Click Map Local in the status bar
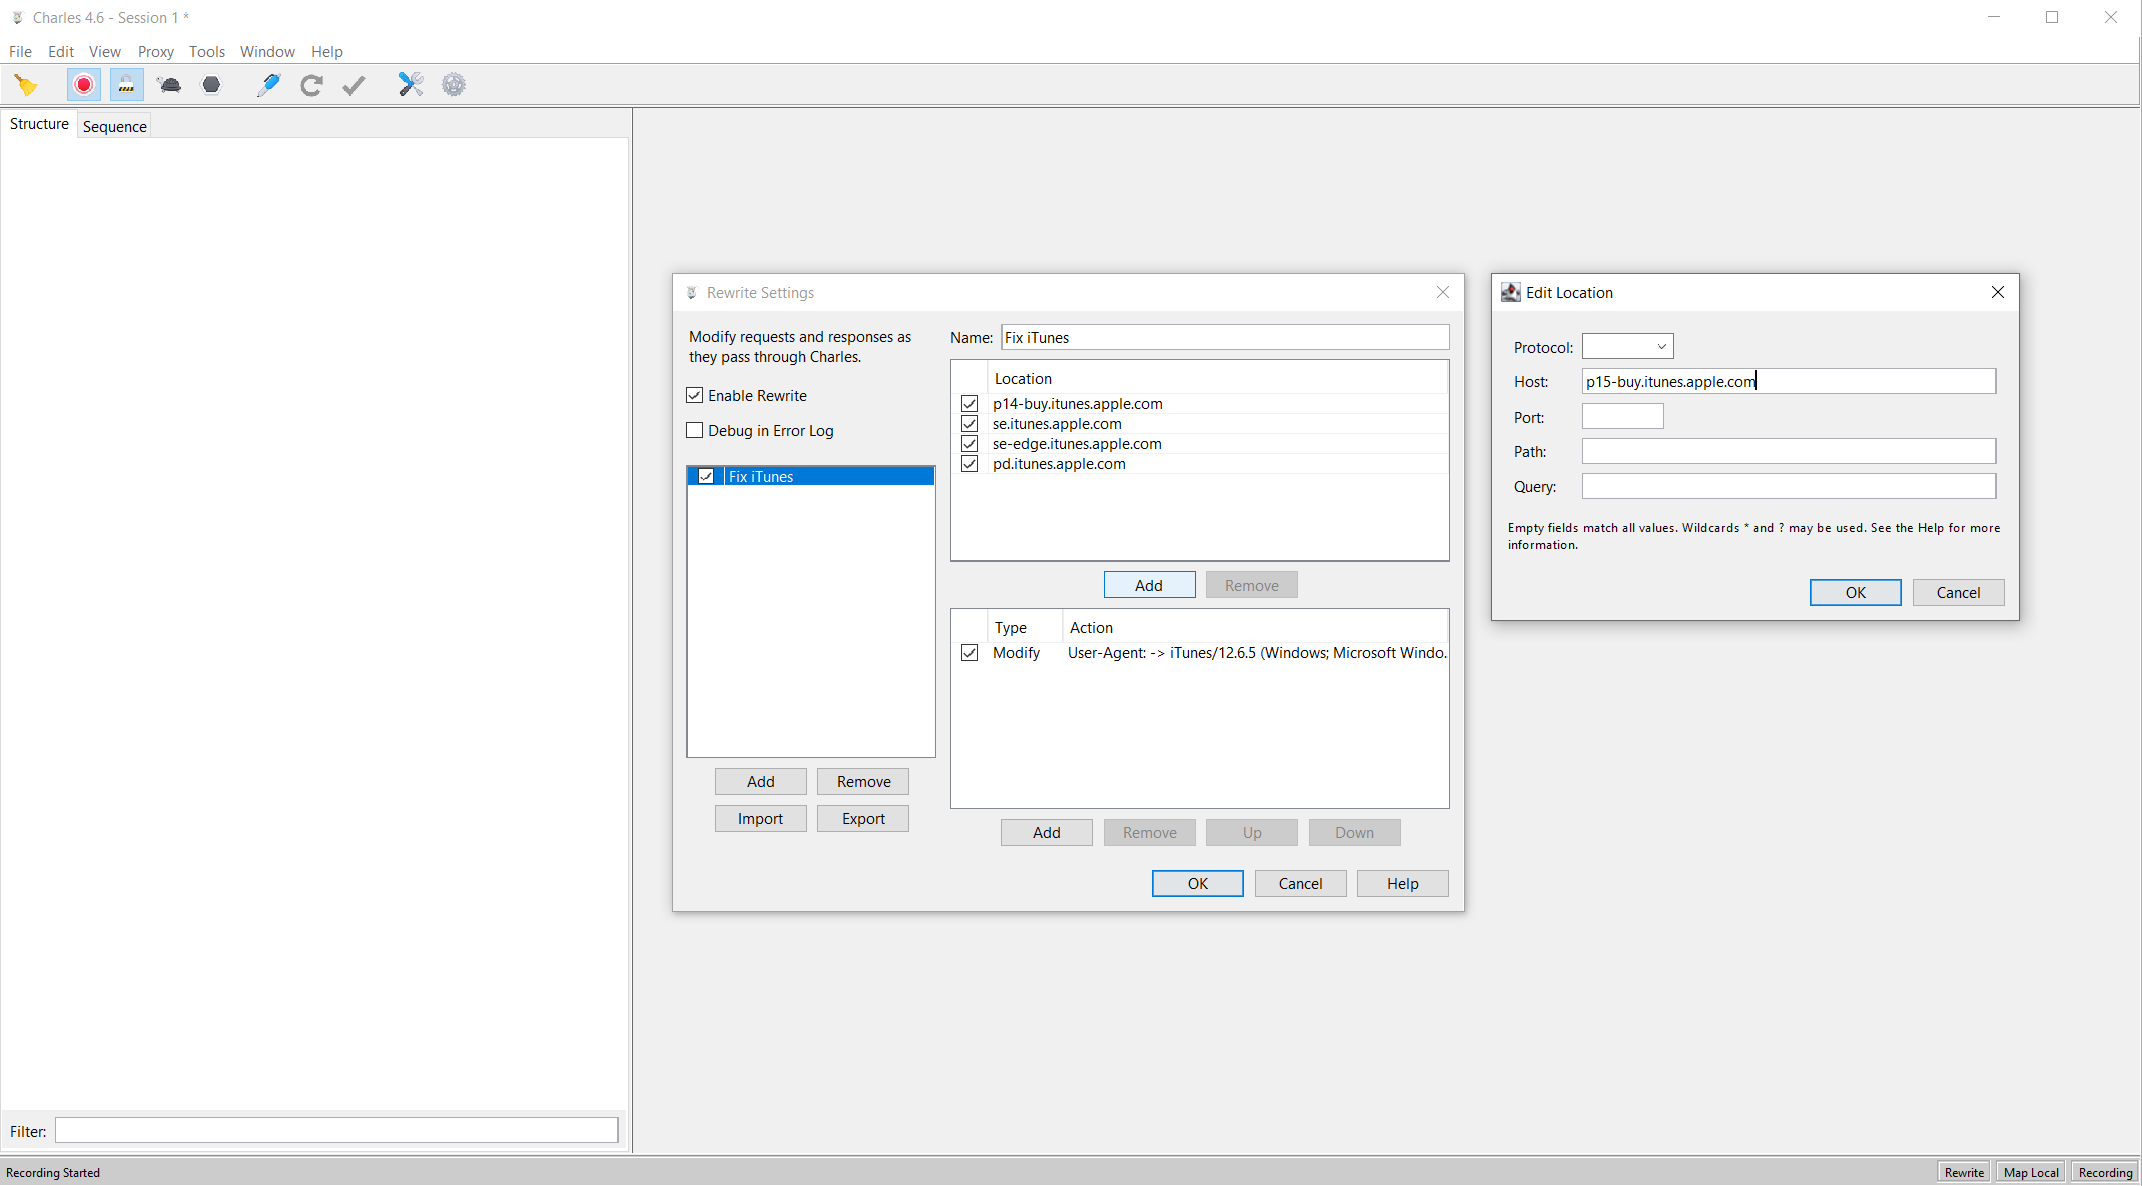 tap(2030, 1172)
